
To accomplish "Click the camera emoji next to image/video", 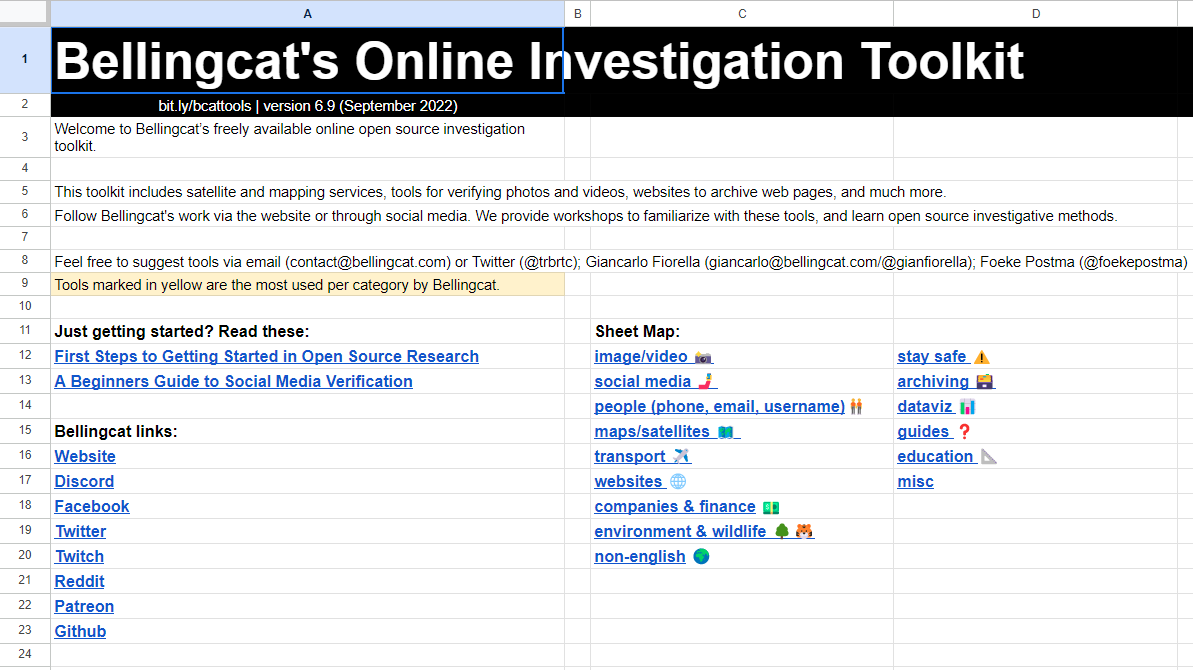I will [x=703, y=357].
